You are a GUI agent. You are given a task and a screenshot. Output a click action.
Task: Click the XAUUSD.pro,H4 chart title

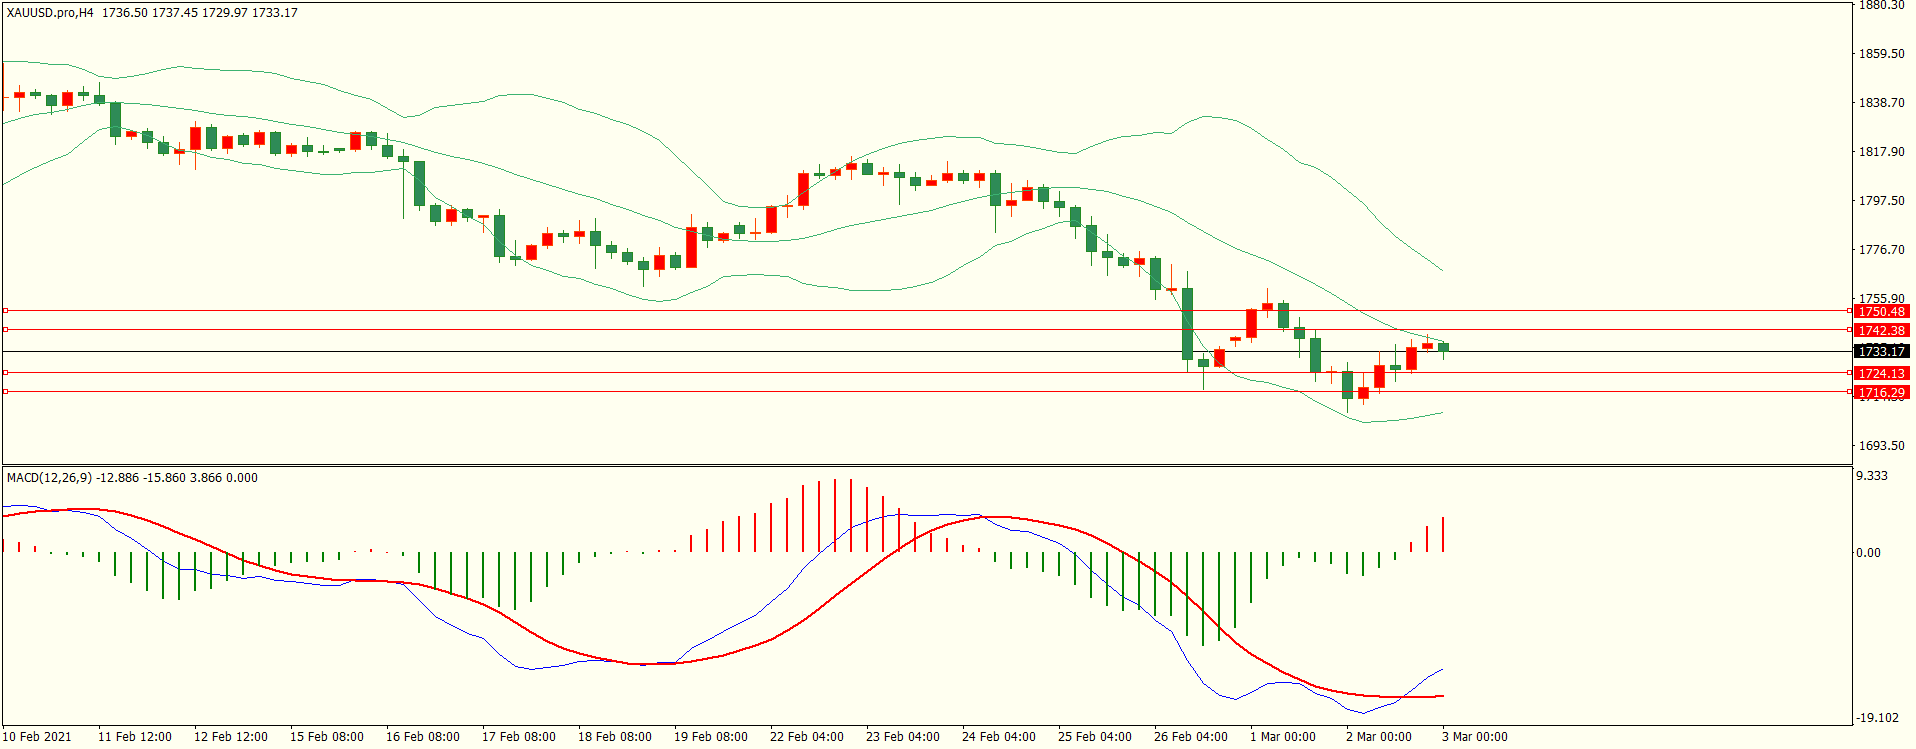pos(50,13)
